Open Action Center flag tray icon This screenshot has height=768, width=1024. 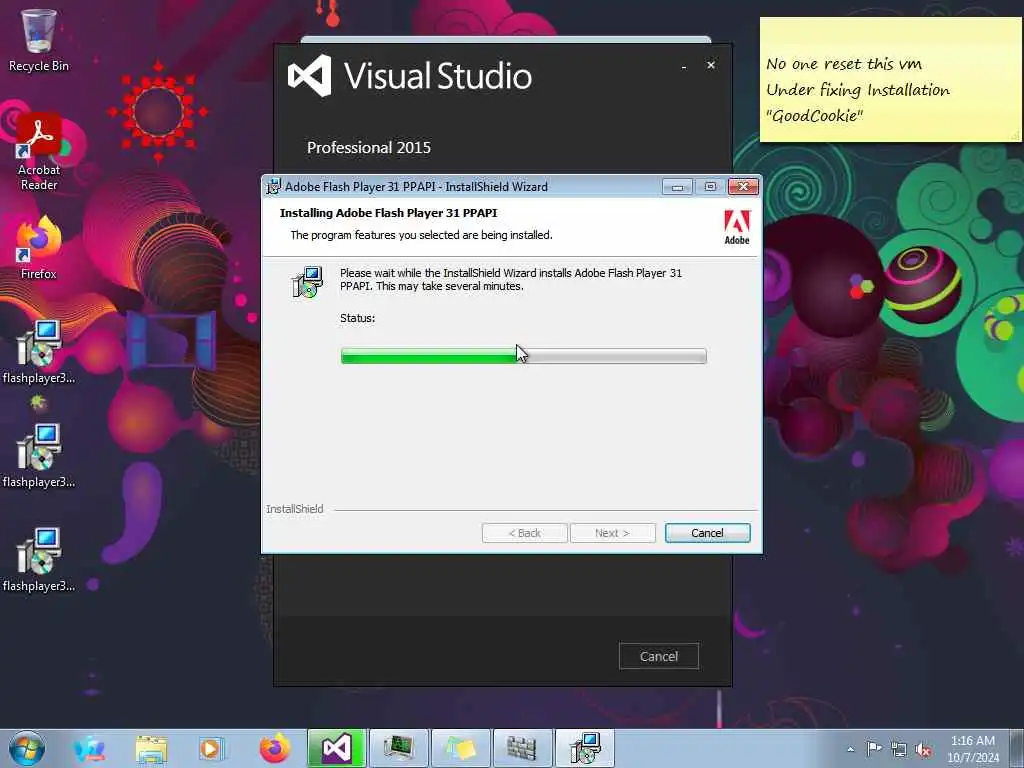(x=874, y=748)
